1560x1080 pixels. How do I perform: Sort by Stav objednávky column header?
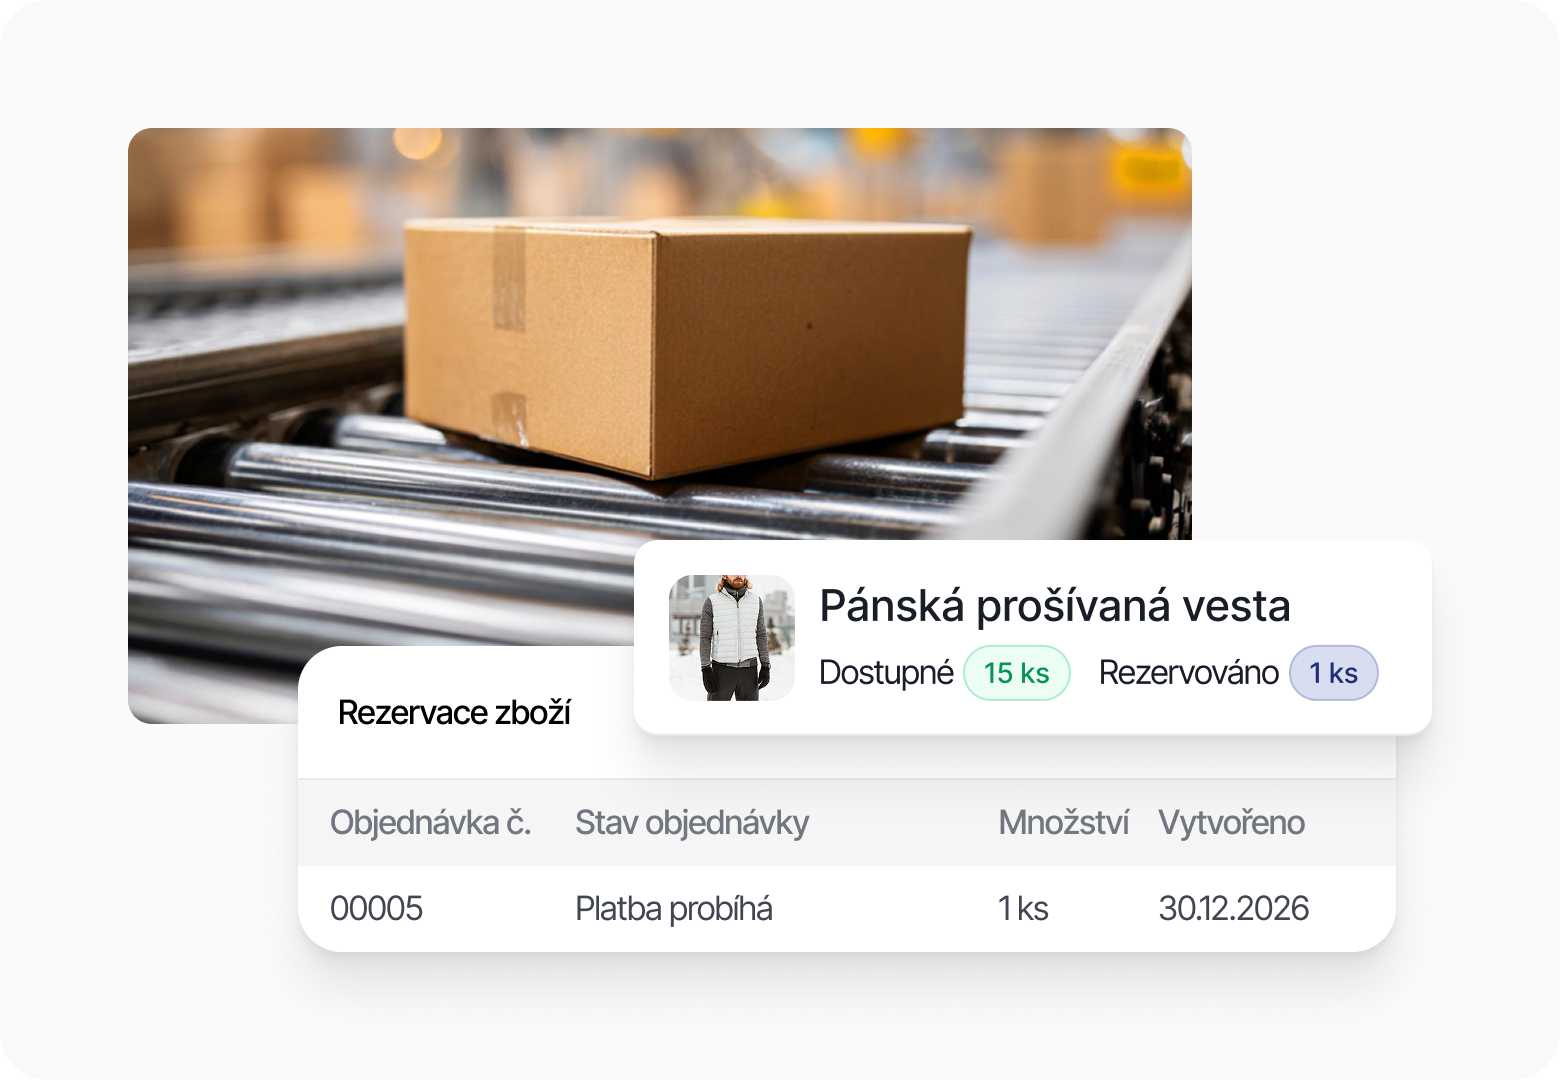click(692, 823)
